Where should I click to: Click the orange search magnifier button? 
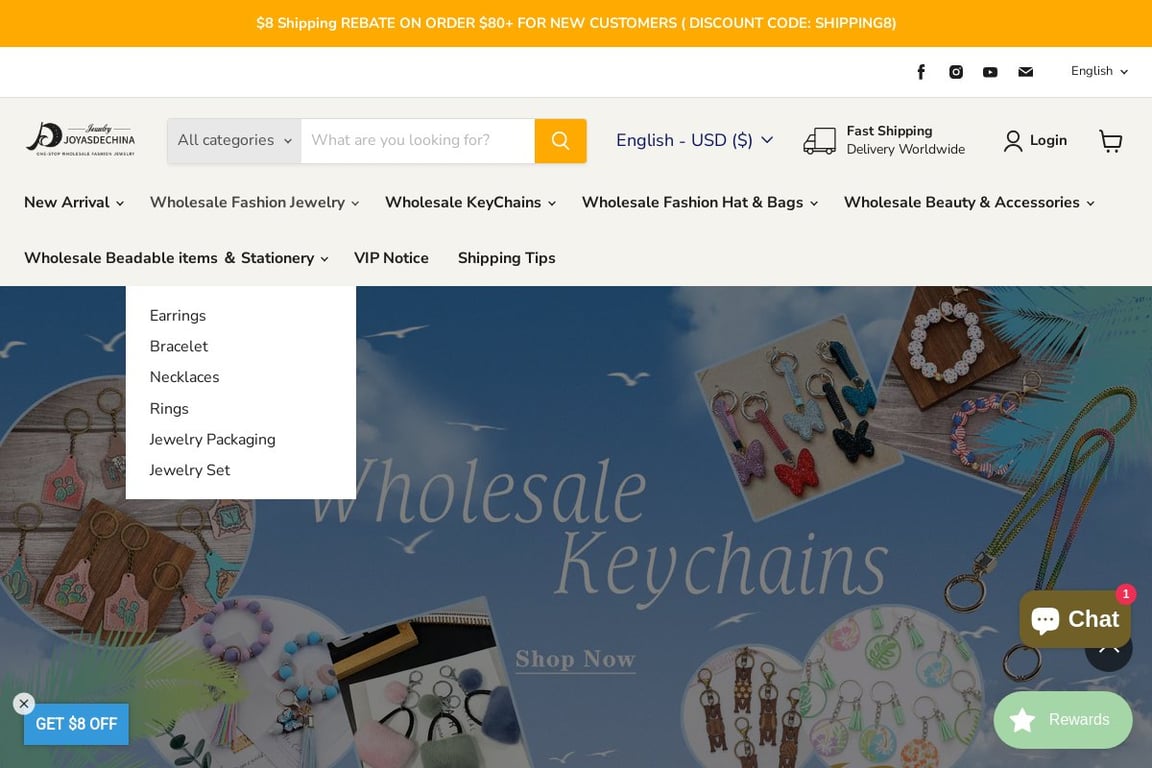coord(561,140)
